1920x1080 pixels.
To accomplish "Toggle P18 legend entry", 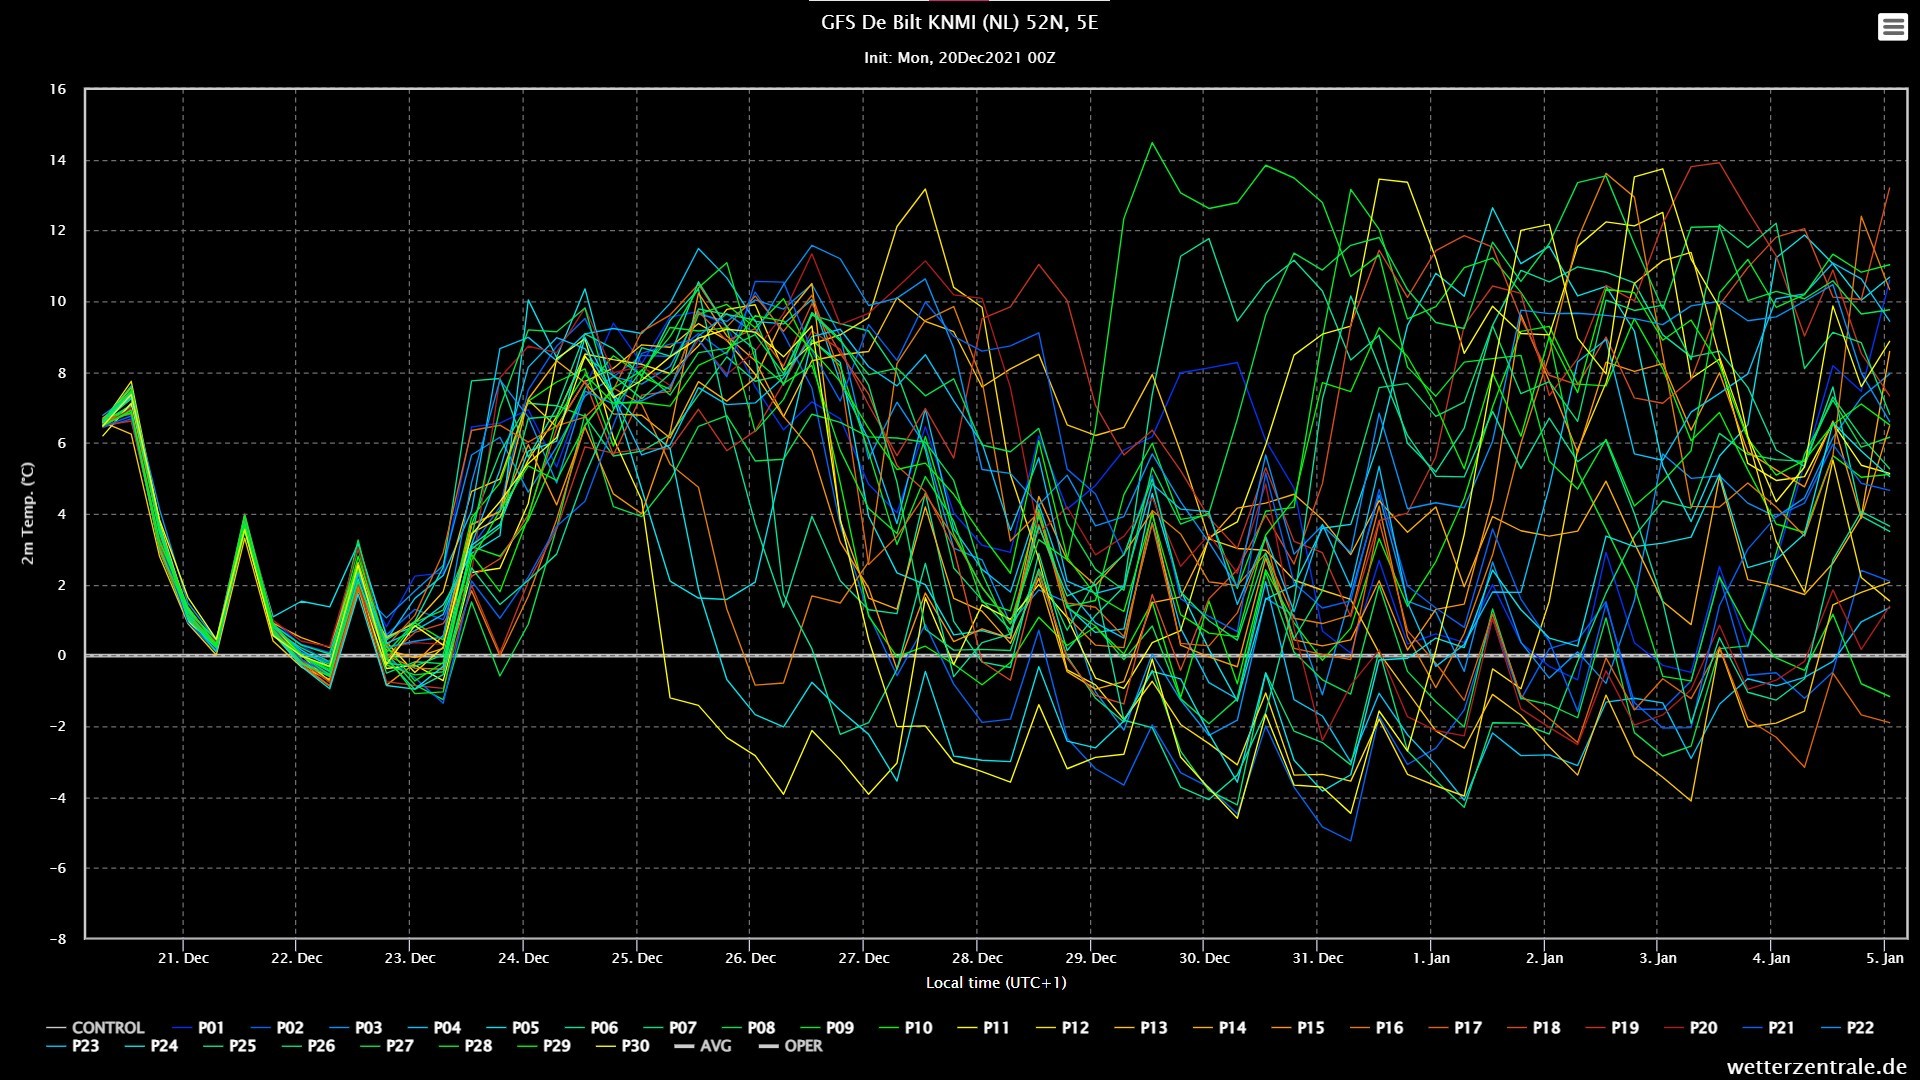I will 1535,1028.
